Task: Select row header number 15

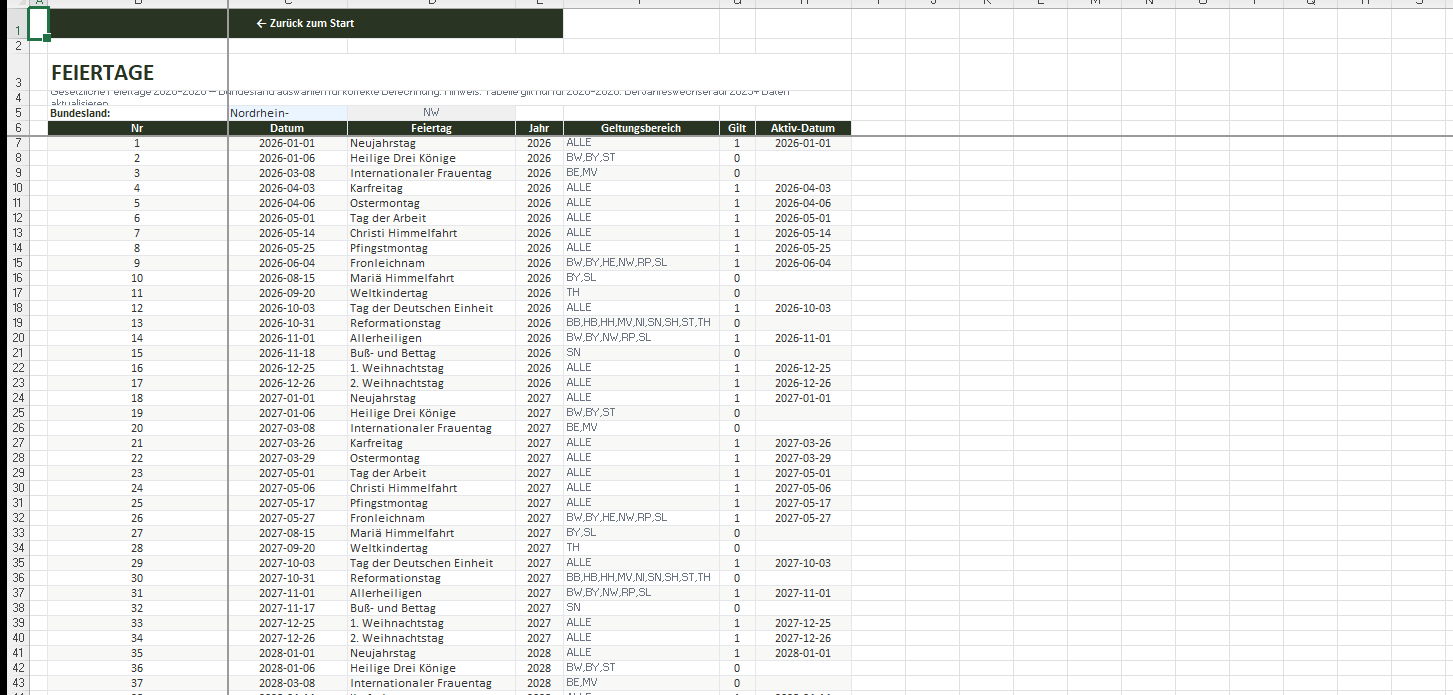Action: (x=18, y=263)
